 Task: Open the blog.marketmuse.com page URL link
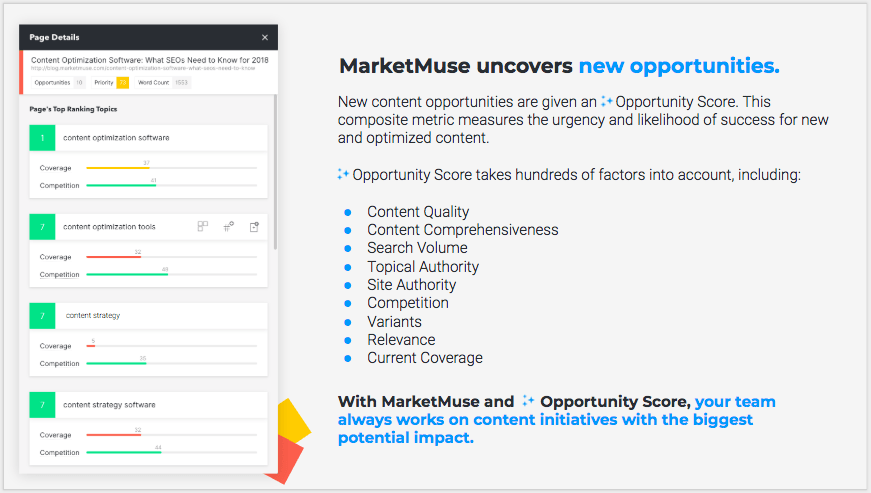(143, 68)
